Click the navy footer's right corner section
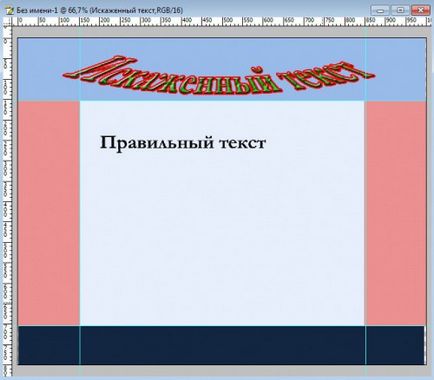The width and height of the screenshot is (434, 380). [396, 345]
